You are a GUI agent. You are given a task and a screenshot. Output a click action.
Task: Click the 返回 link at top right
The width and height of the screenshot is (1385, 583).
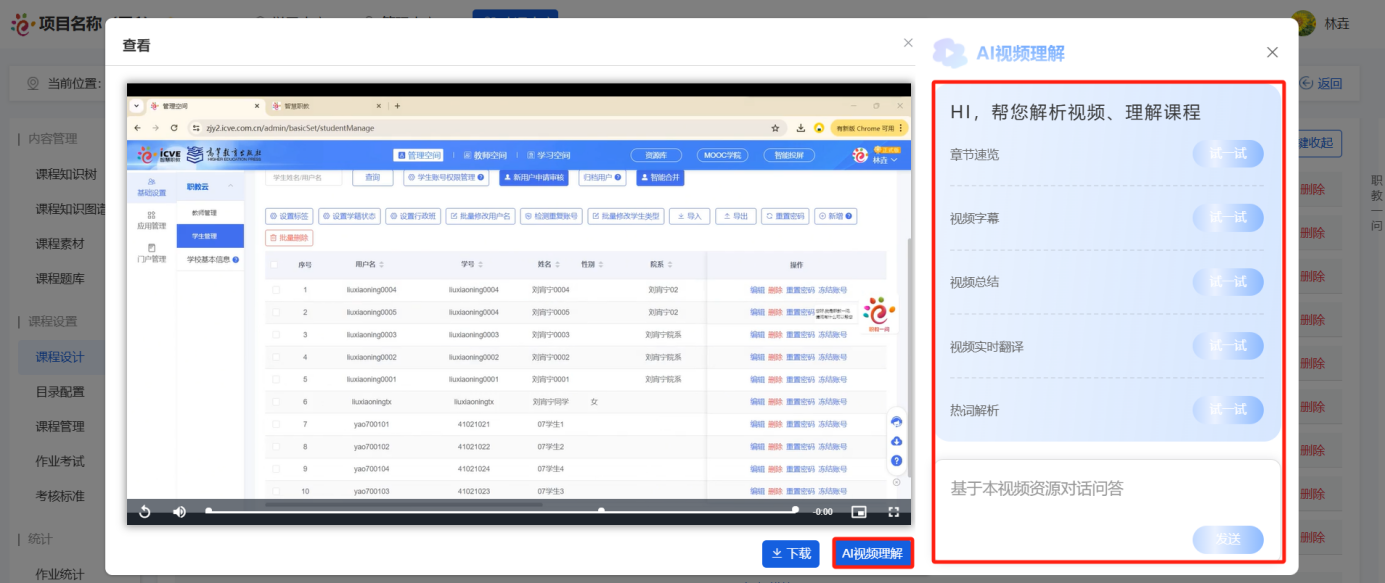(1322, 84)
